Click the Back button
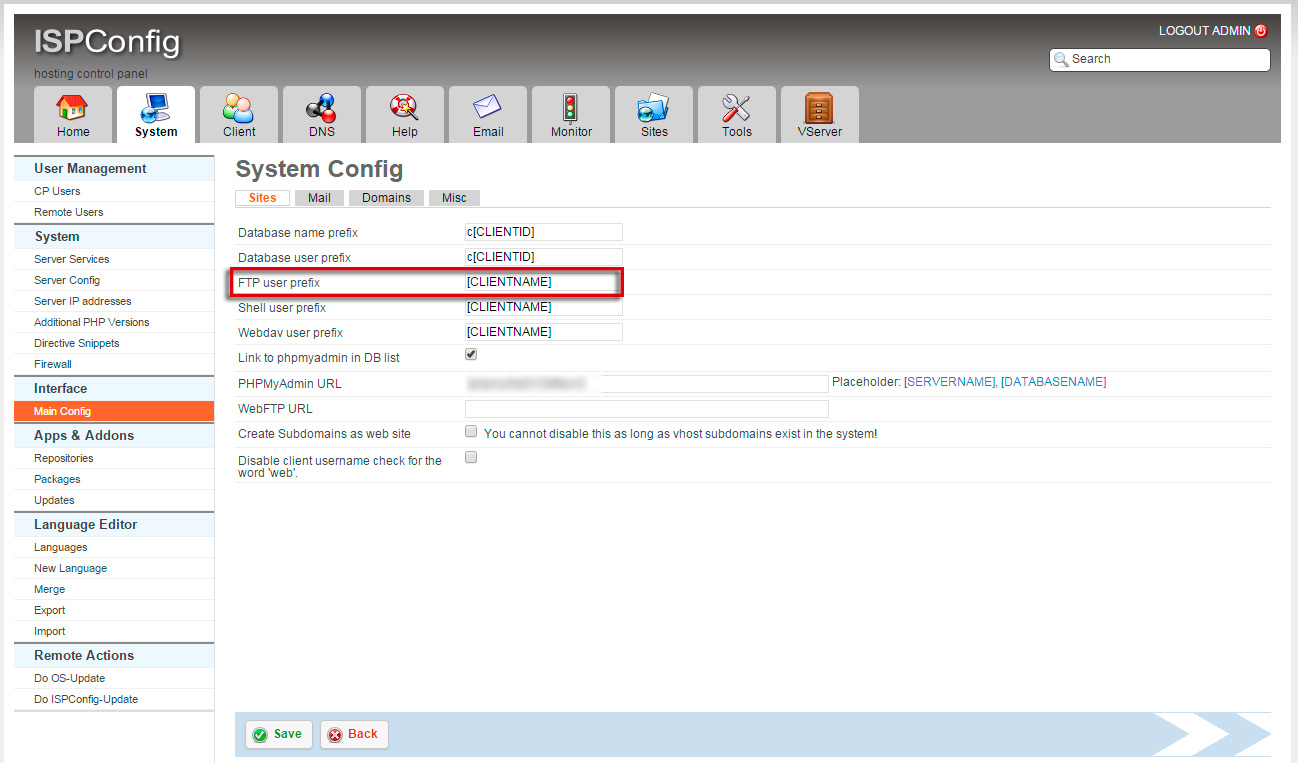Screen dimensions: 1298x763 tap(354, 734)
